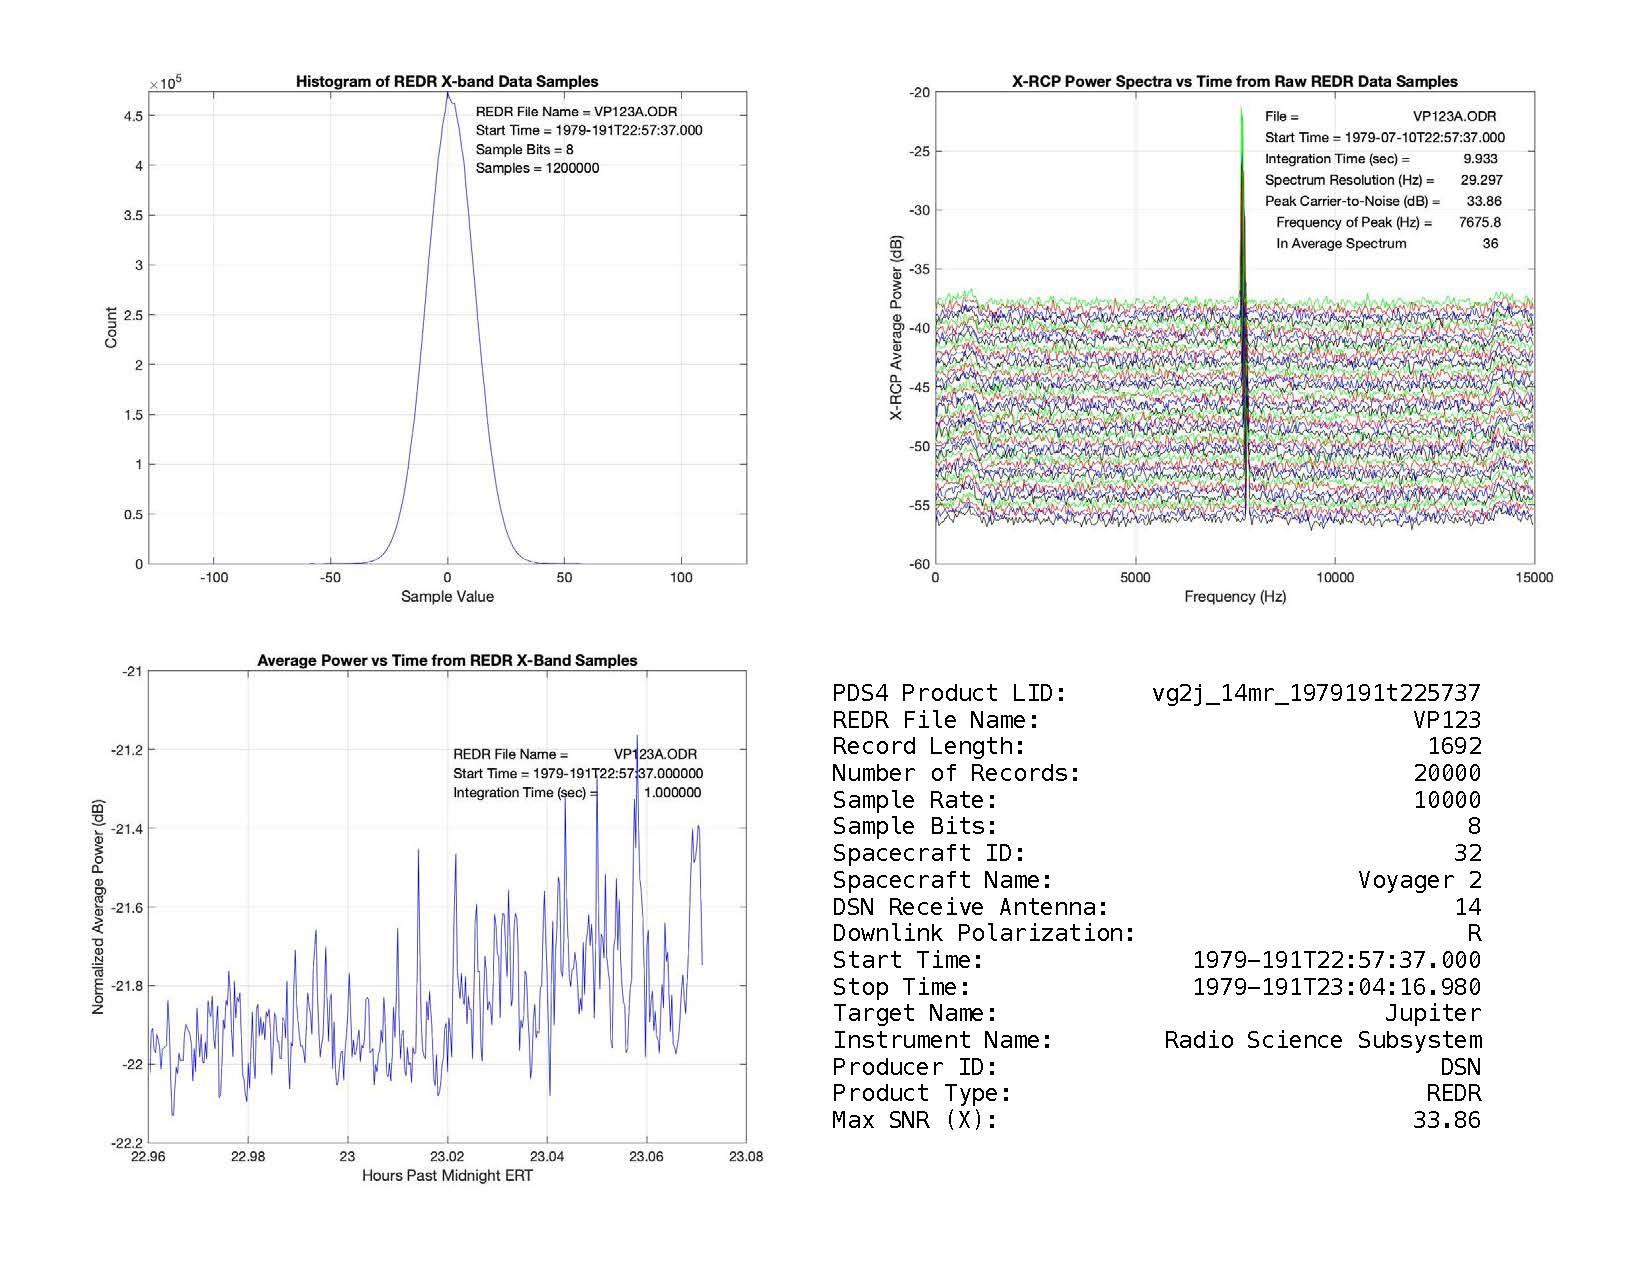The image size is (1650, 1275).
Task: Click the Count y-axis label on histogram
Action: [111, 328]
